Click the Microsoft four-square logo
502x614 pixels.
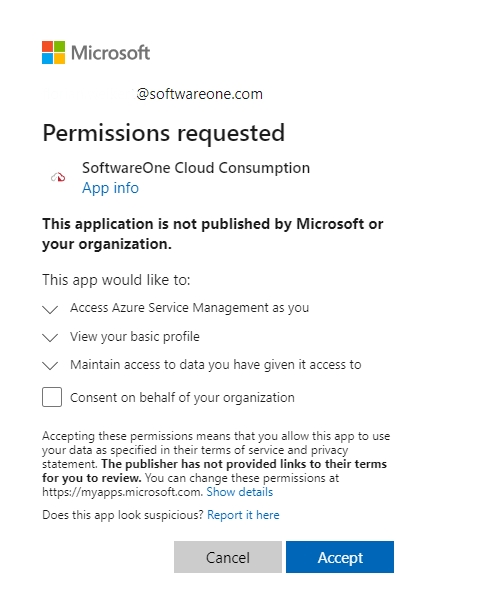tap(54, 52)
